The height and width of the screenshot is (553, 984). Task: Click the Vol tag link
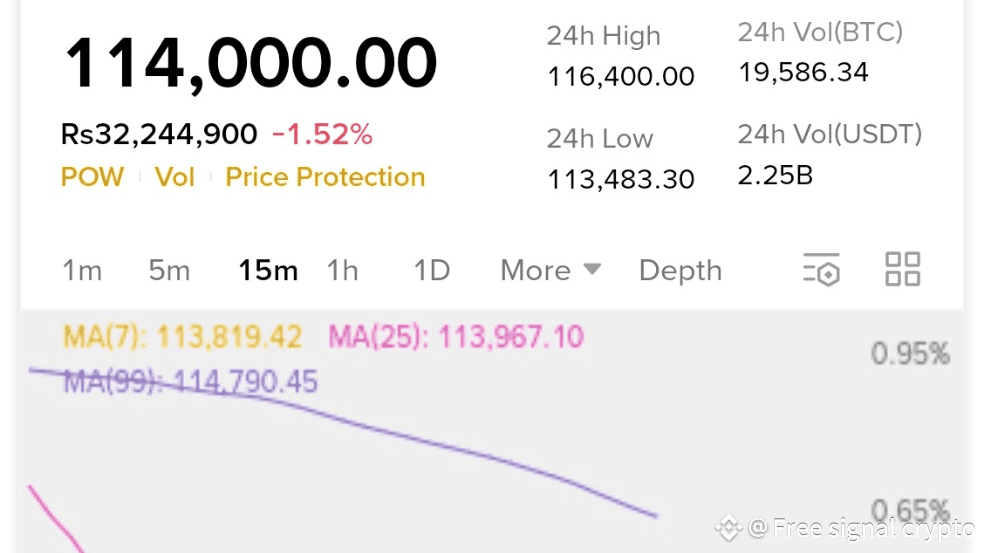175,177
